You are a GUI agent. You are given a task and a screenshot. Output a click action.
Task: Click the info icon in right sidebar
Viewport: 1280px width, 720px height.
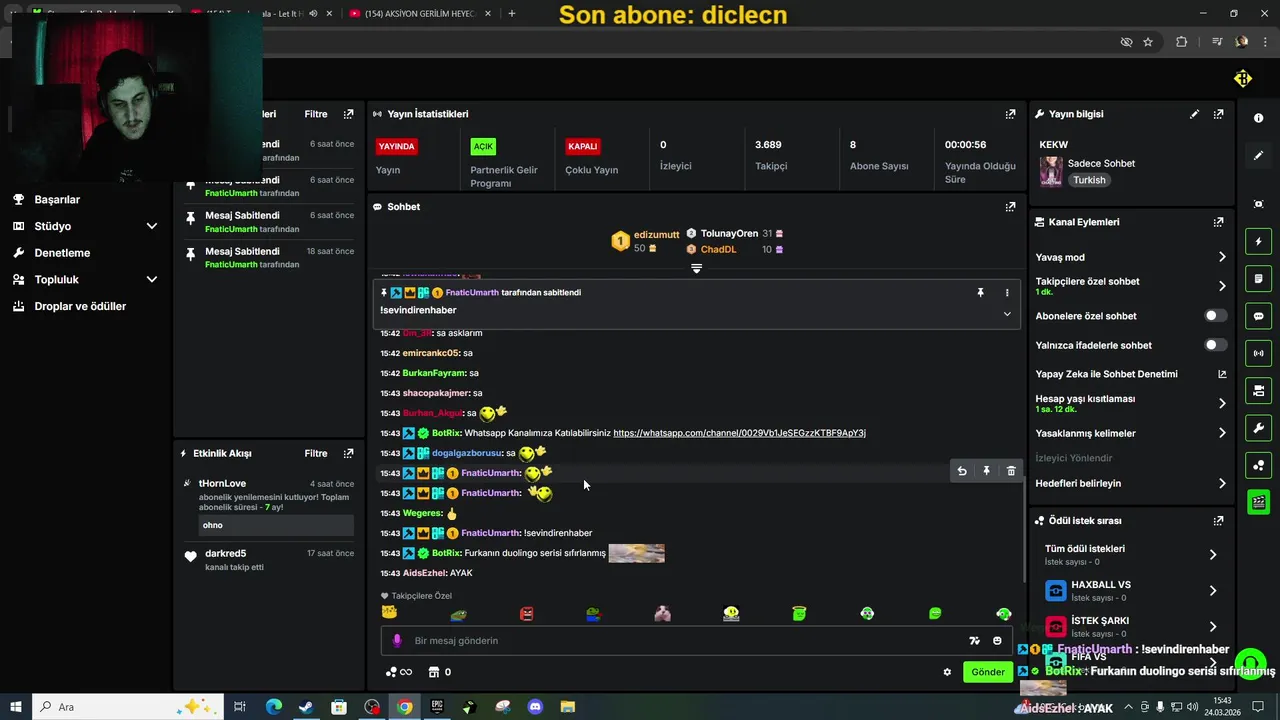1258,118
